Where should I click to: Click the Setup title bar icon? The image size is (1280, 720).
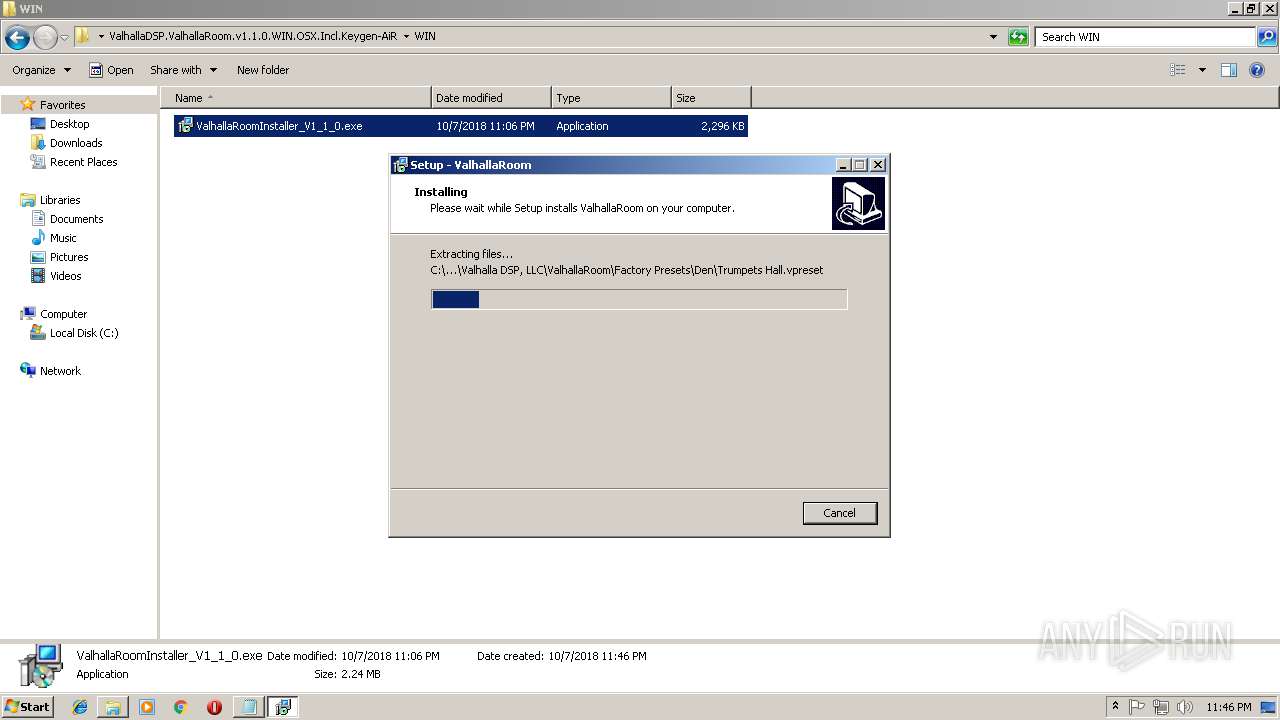pyautogui.click(x=400, y=165)
